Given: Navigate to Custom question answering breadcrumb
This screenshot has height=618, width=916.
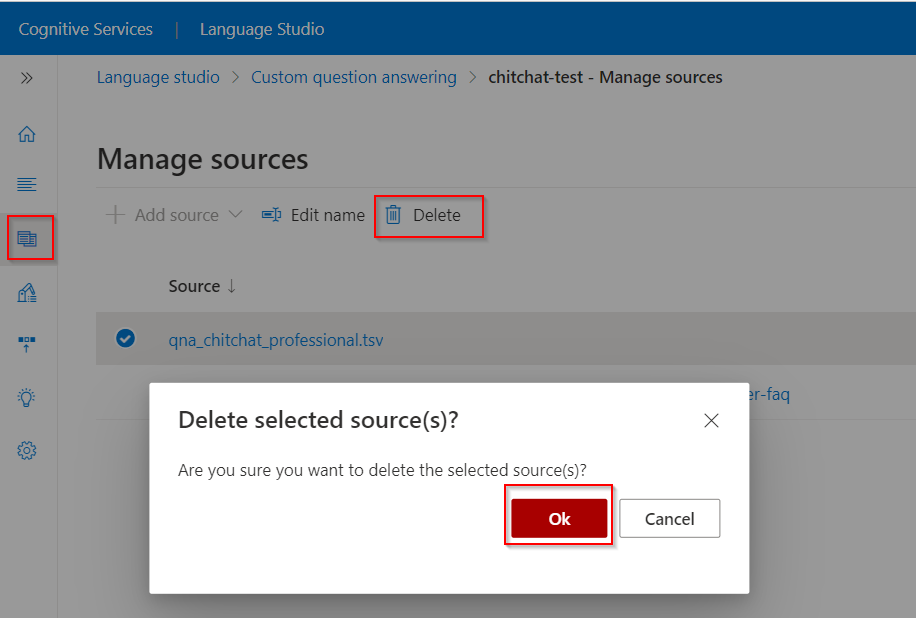Looking at the screenshot, I should (x=353, y=77).
